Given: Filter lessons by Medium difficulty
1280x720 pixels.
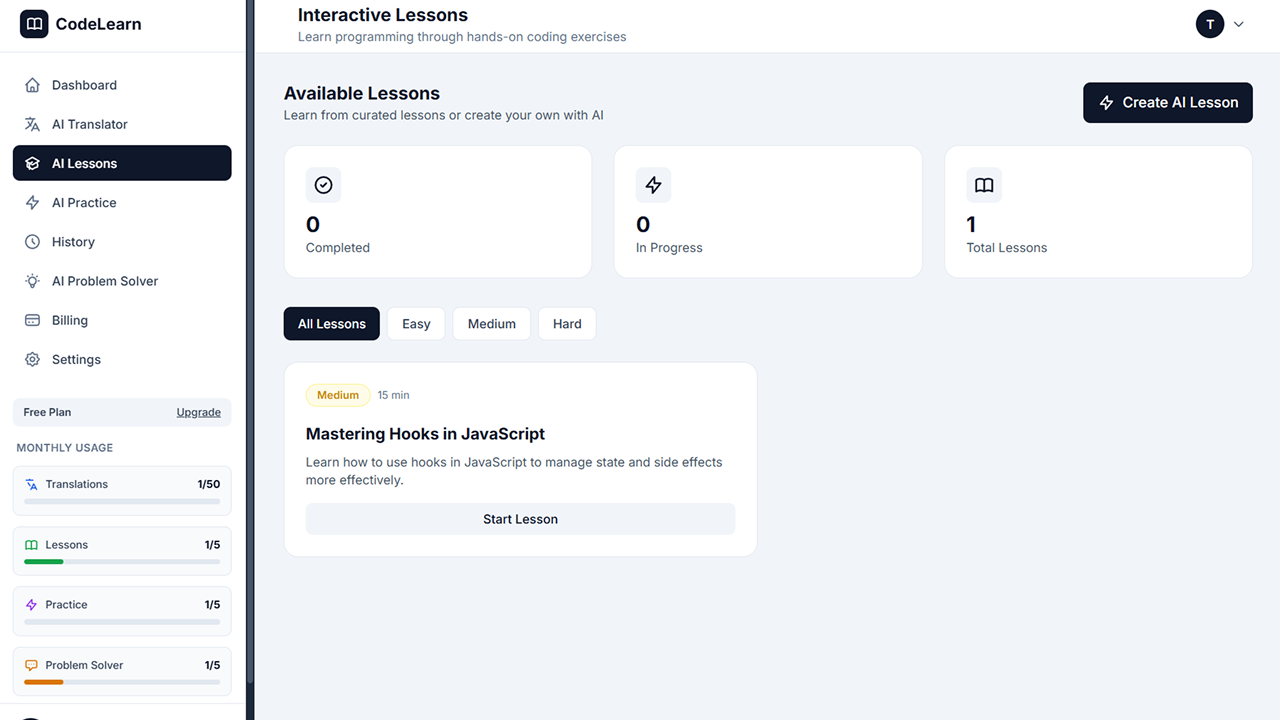Looking at the screenshot, I should pyautogui.click(x=491, y=324).
